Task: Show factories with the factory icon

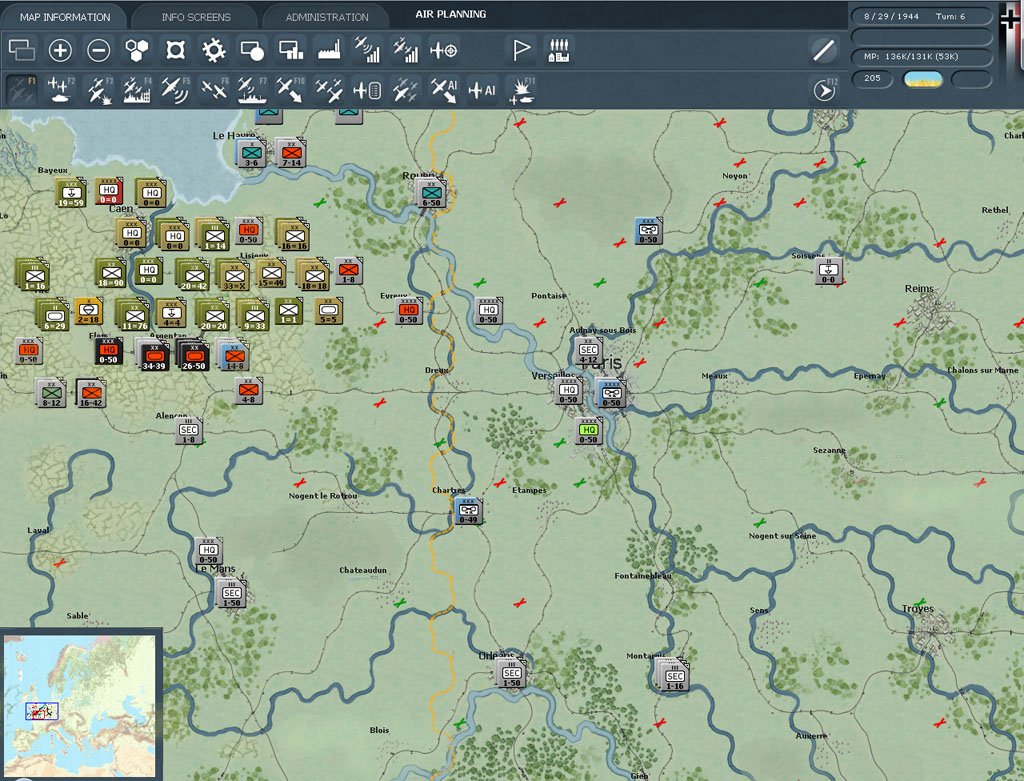Action: pos(328,50)
